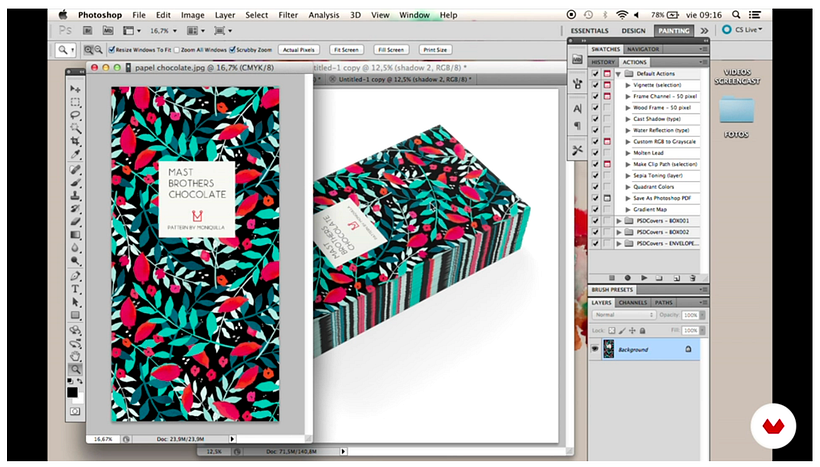The height and width of the screenshot is (467, 820).
Task: Select the Eraser tool
Action: tap(75, 222)
